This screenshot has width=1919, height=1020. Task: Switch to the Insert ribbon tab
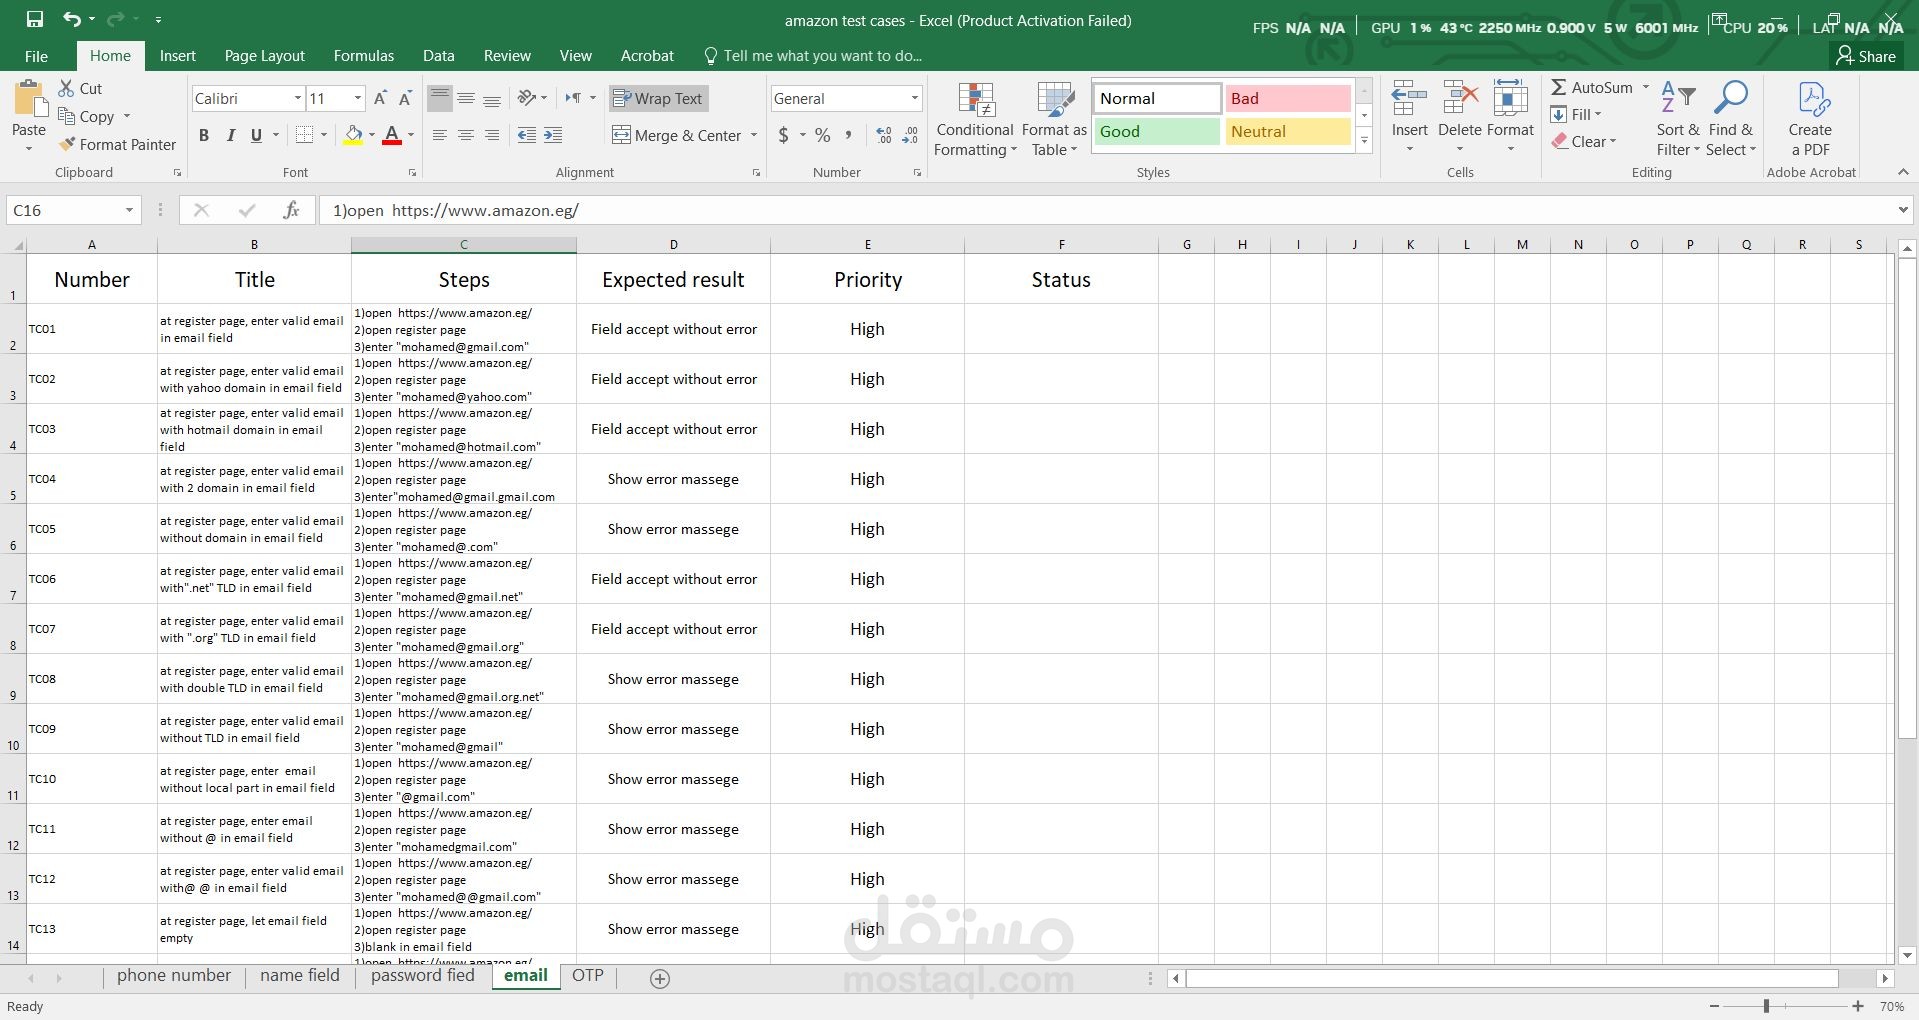(177, 56)
